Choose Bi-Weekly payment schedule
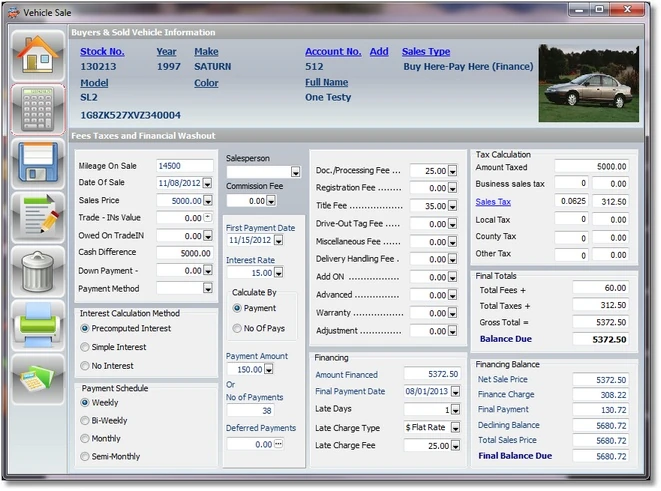661x491 pixels. [x=85, y=422]
